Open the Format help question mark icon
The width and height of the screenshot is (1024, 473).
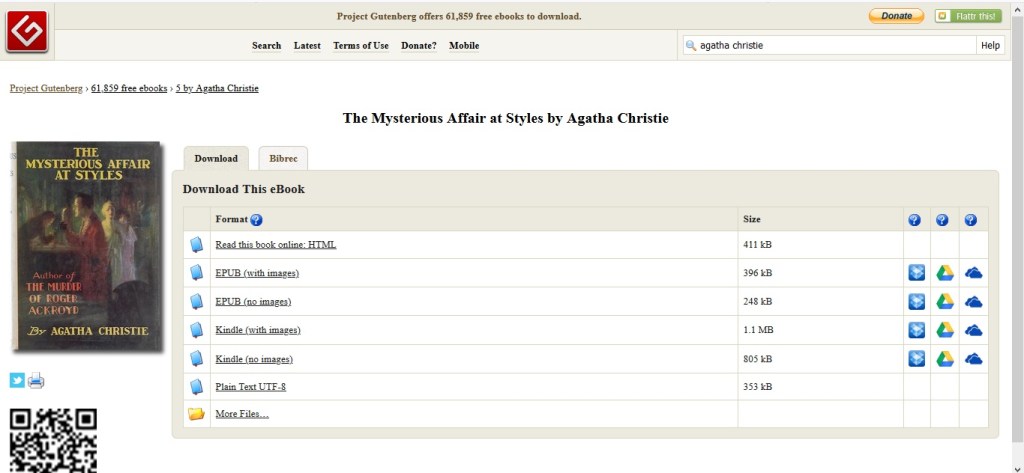coord(256,220)
